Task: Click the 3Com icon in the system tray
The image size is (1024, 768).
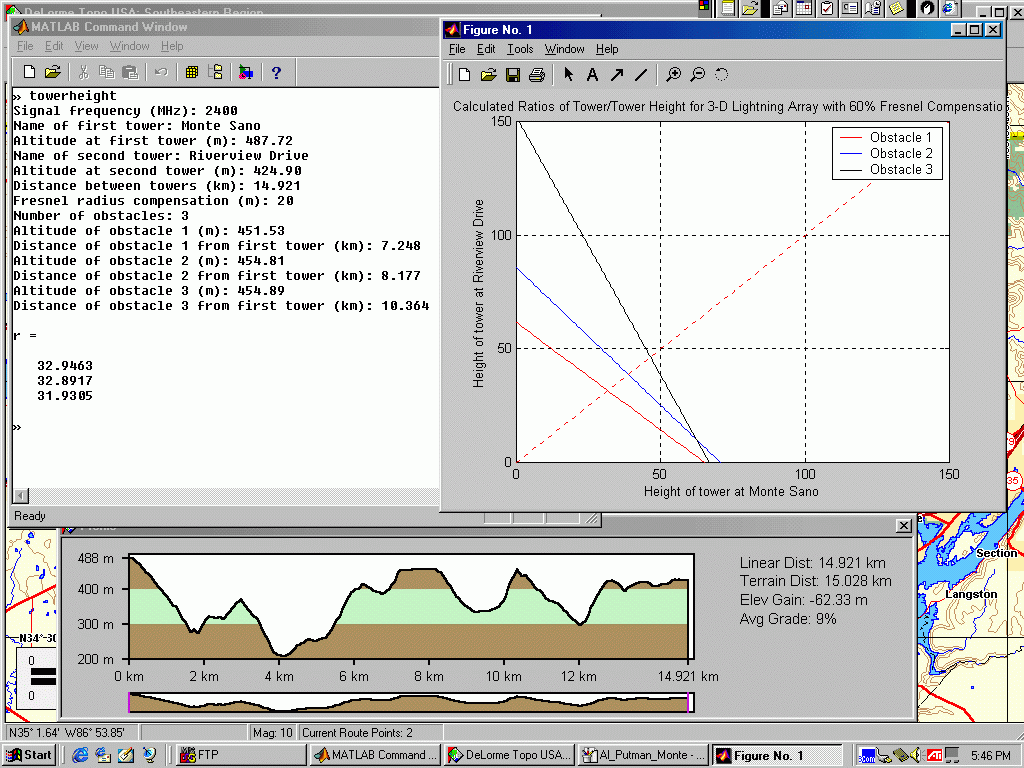Action: click(867, 756)
